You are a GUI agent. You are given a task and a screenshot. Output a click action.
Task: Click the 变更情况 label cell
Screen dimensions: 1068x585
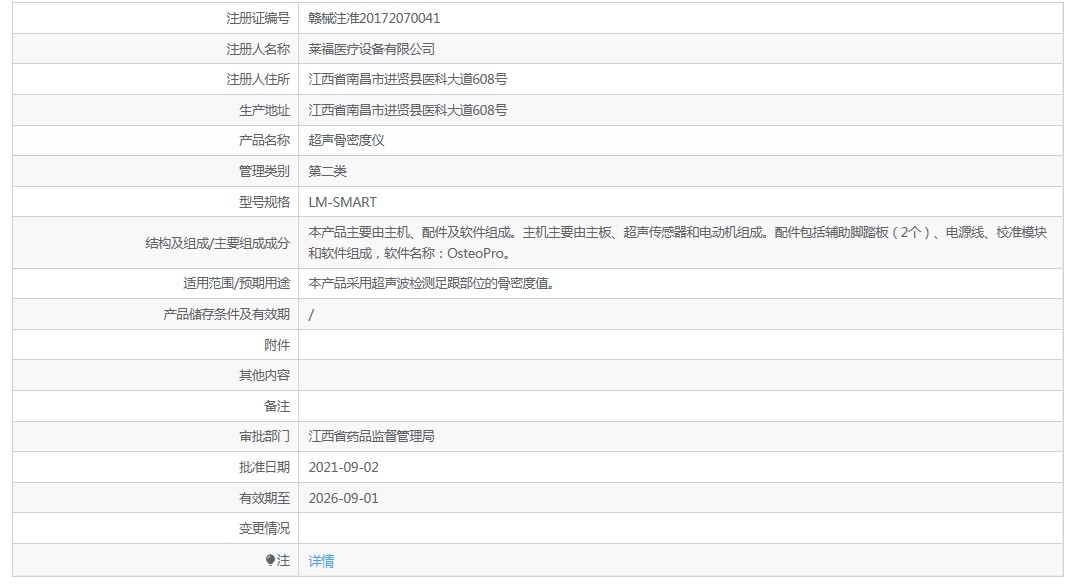coord(155,528)
